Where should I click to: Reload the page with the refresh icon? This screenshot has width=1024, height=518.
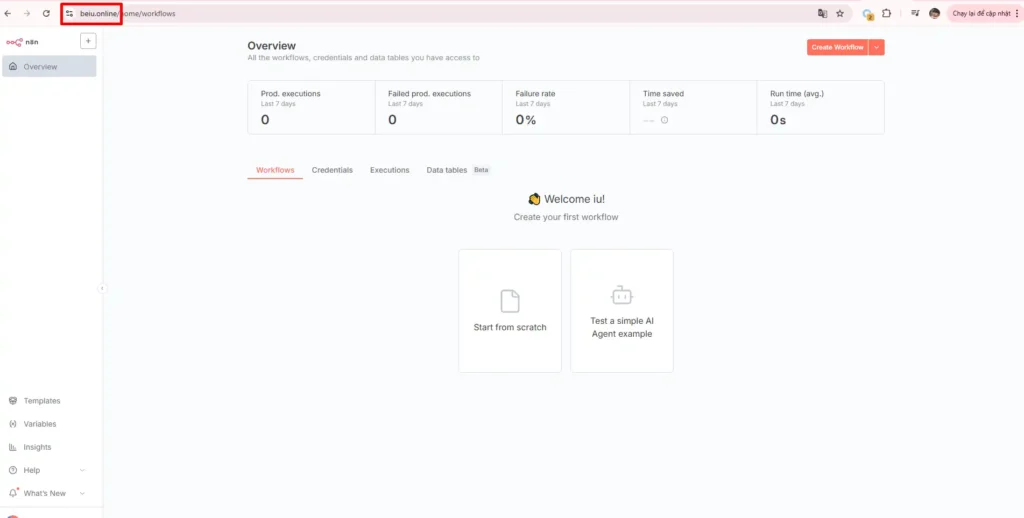tap(46, 13)
